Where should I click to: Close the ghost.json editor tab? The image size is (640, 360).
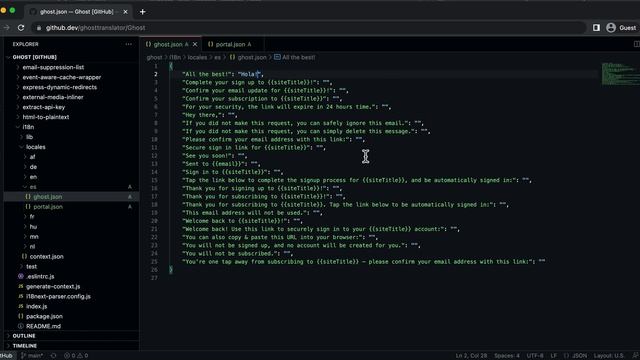[195, 44]
